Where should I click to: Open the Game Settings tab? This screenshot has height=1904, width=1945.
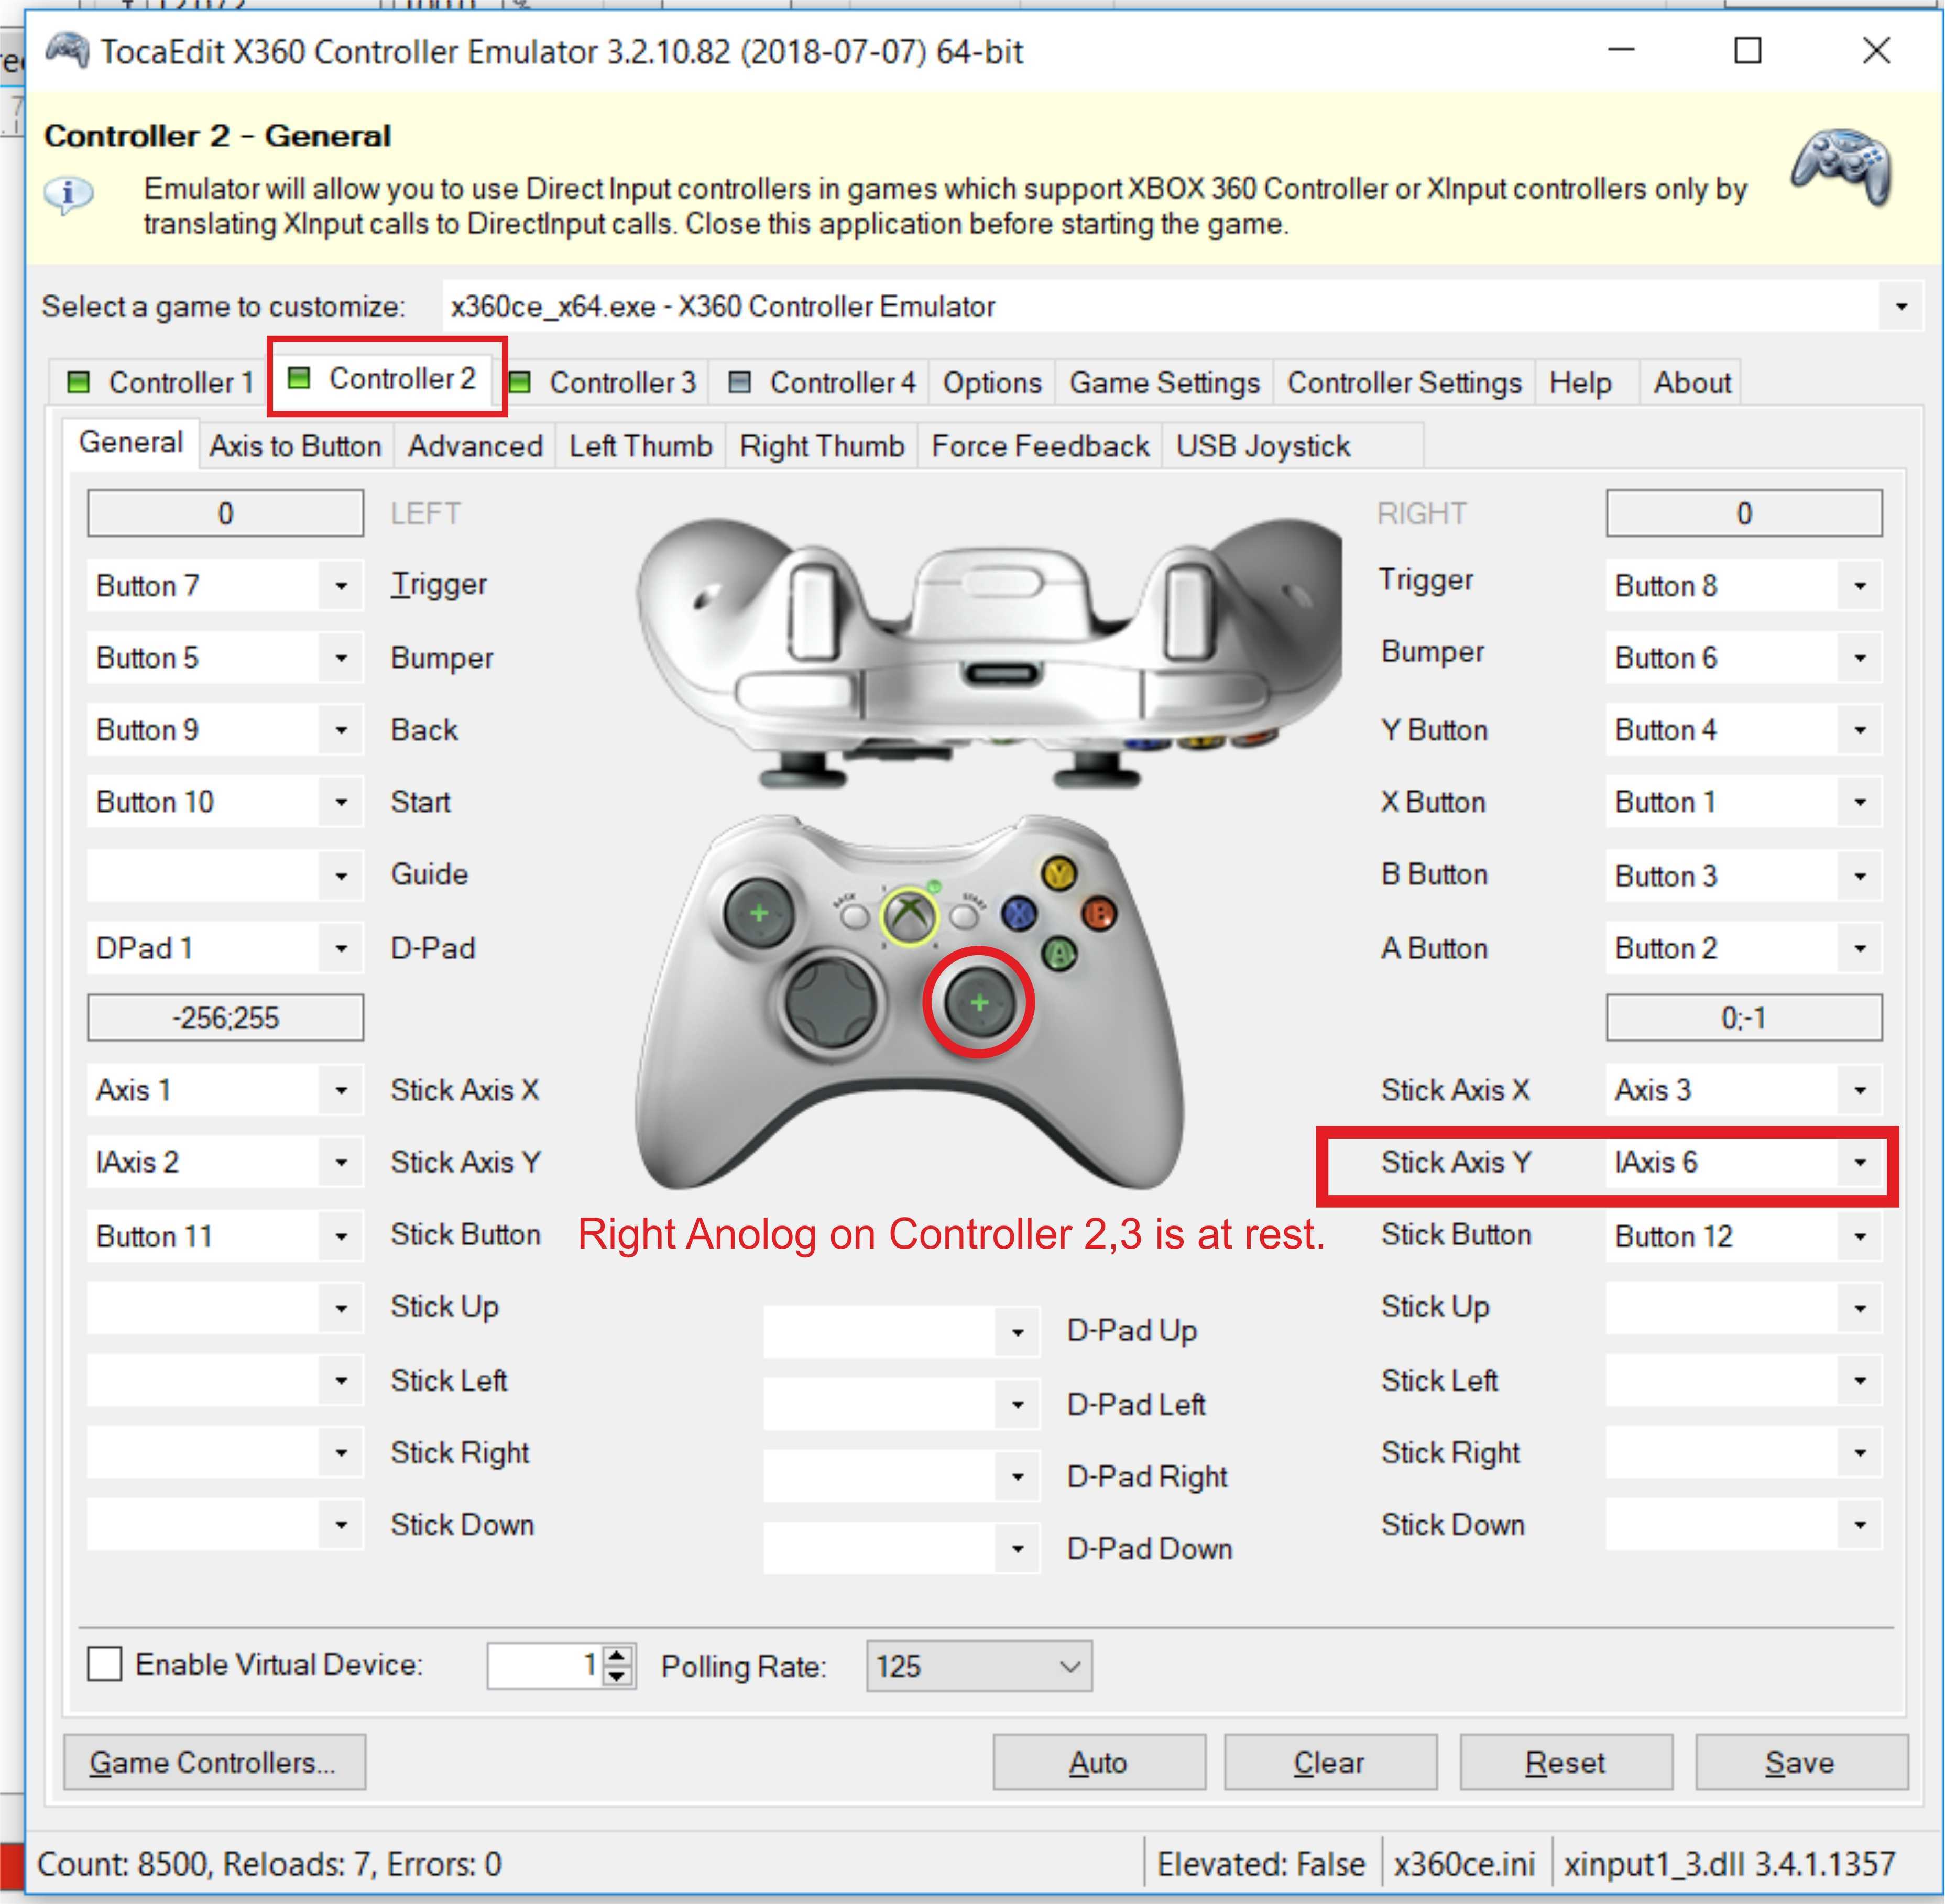click(1164, 382)
